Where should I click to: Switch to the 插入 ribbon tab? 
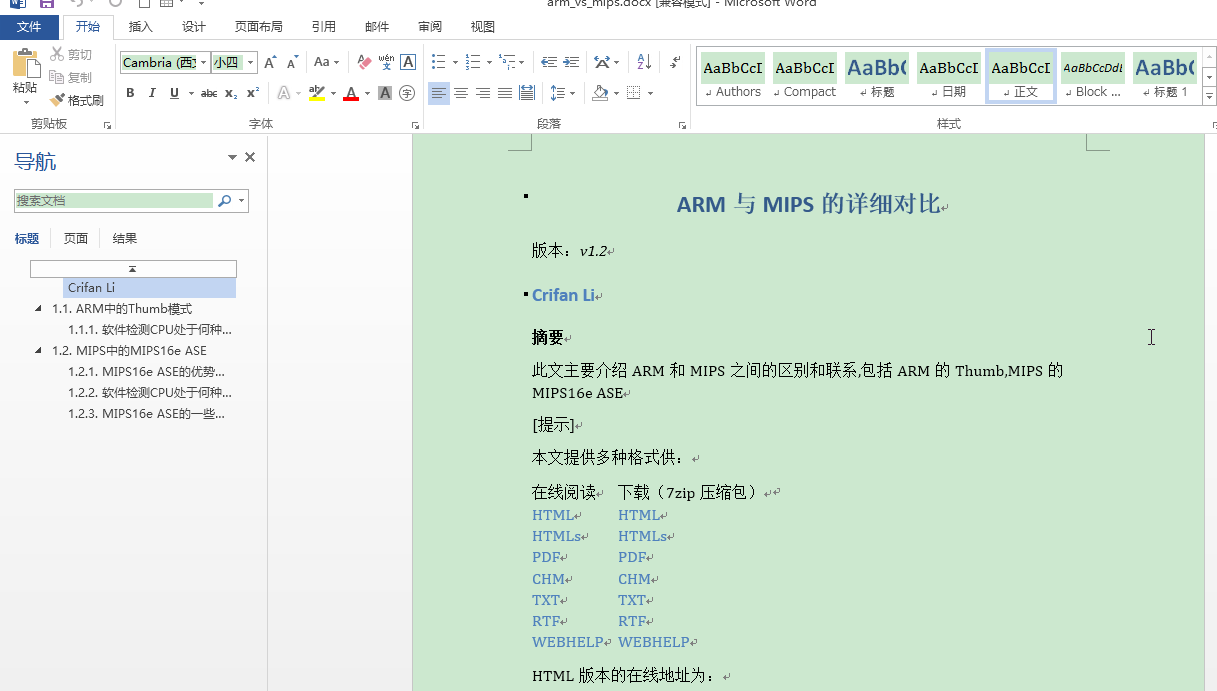pos(141,27)
